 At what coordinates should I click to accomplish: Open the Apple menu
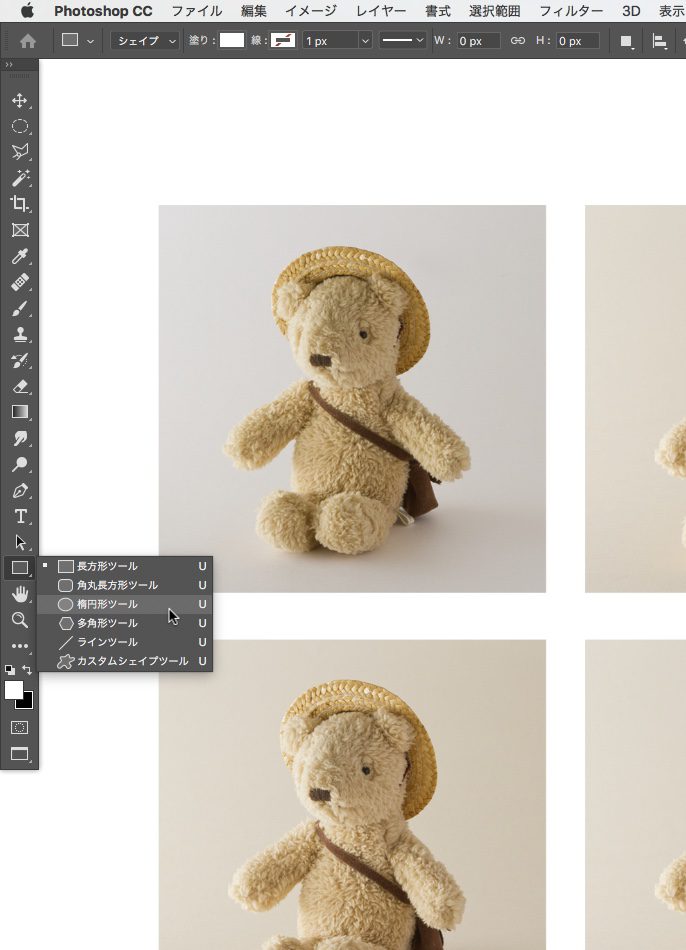[x=27, y=10]
